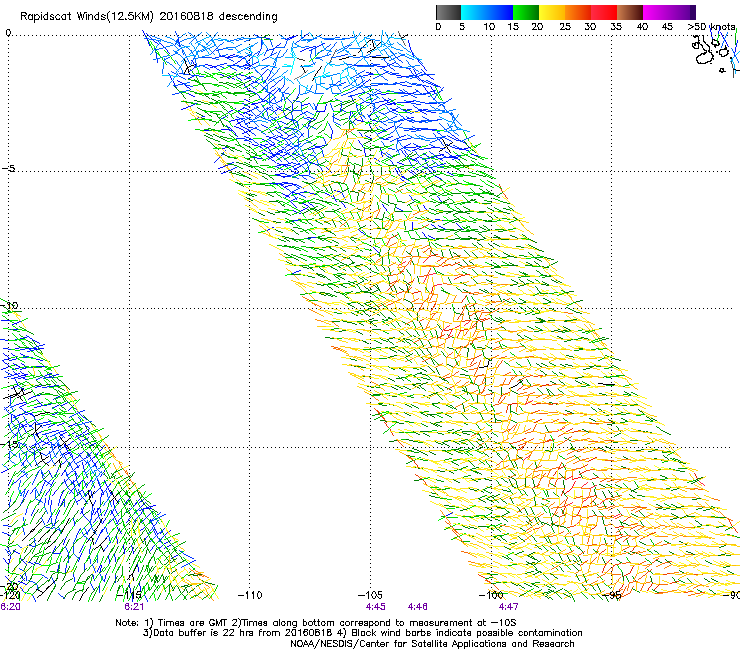Click the "30" label under the color scale

(x=590, y=27)
